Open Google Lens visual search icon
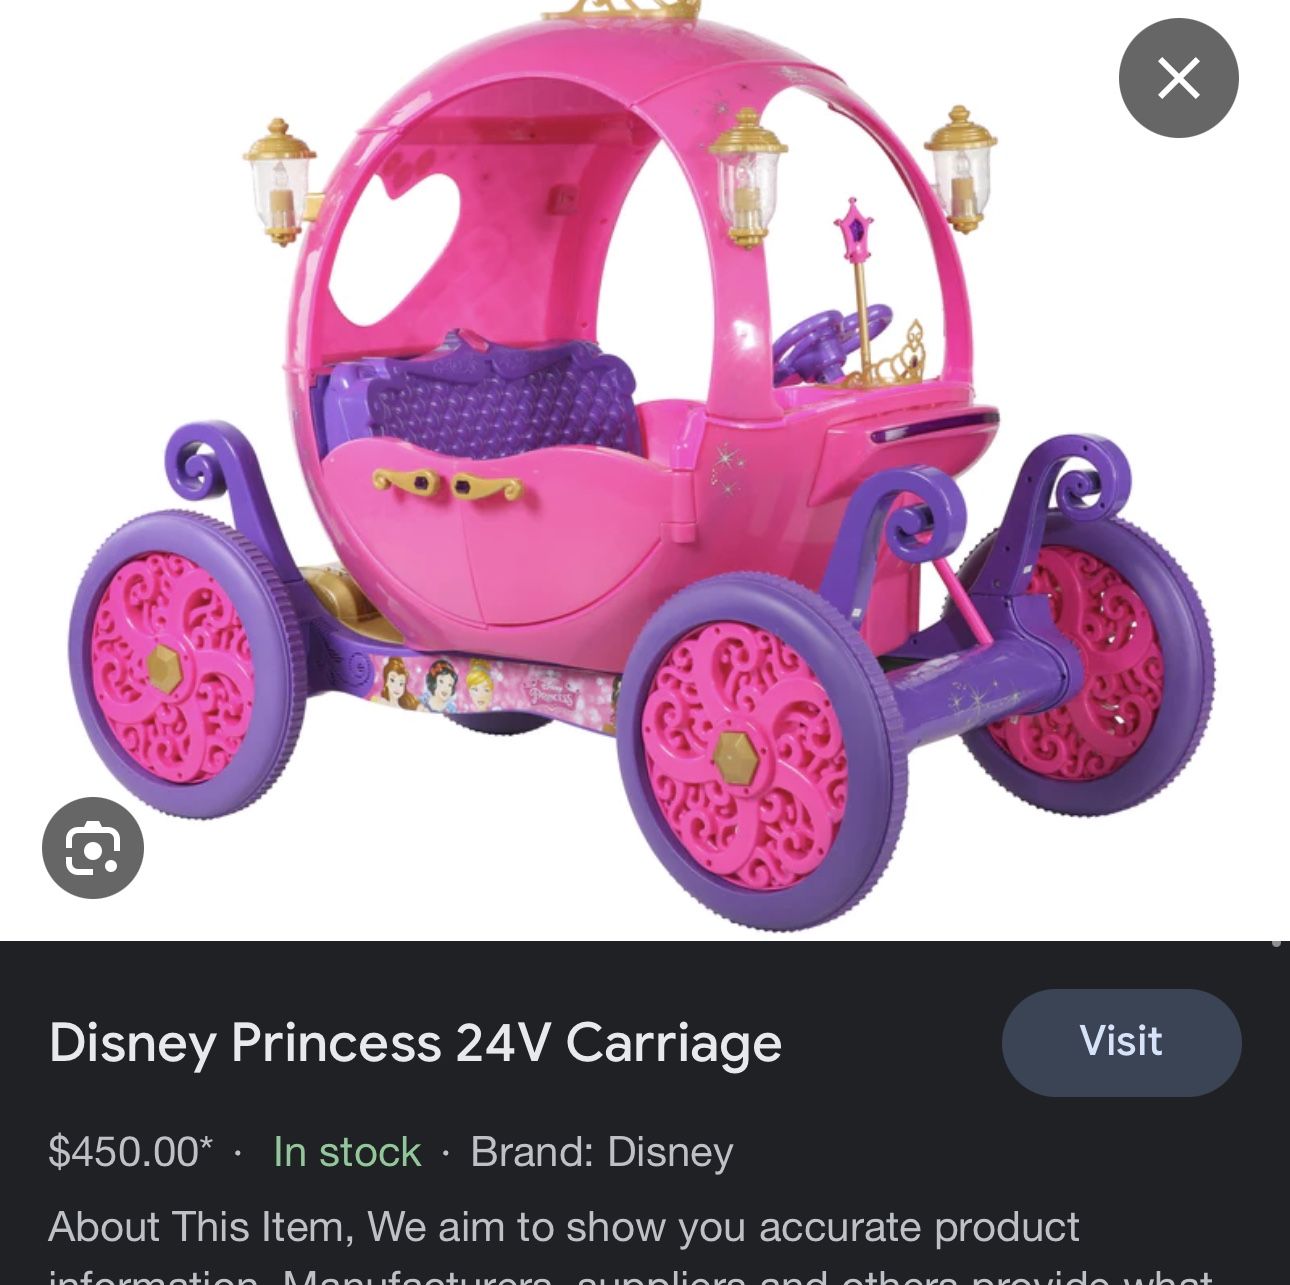The height and width of the screenshot is (1285, 1290). point(93,848)
